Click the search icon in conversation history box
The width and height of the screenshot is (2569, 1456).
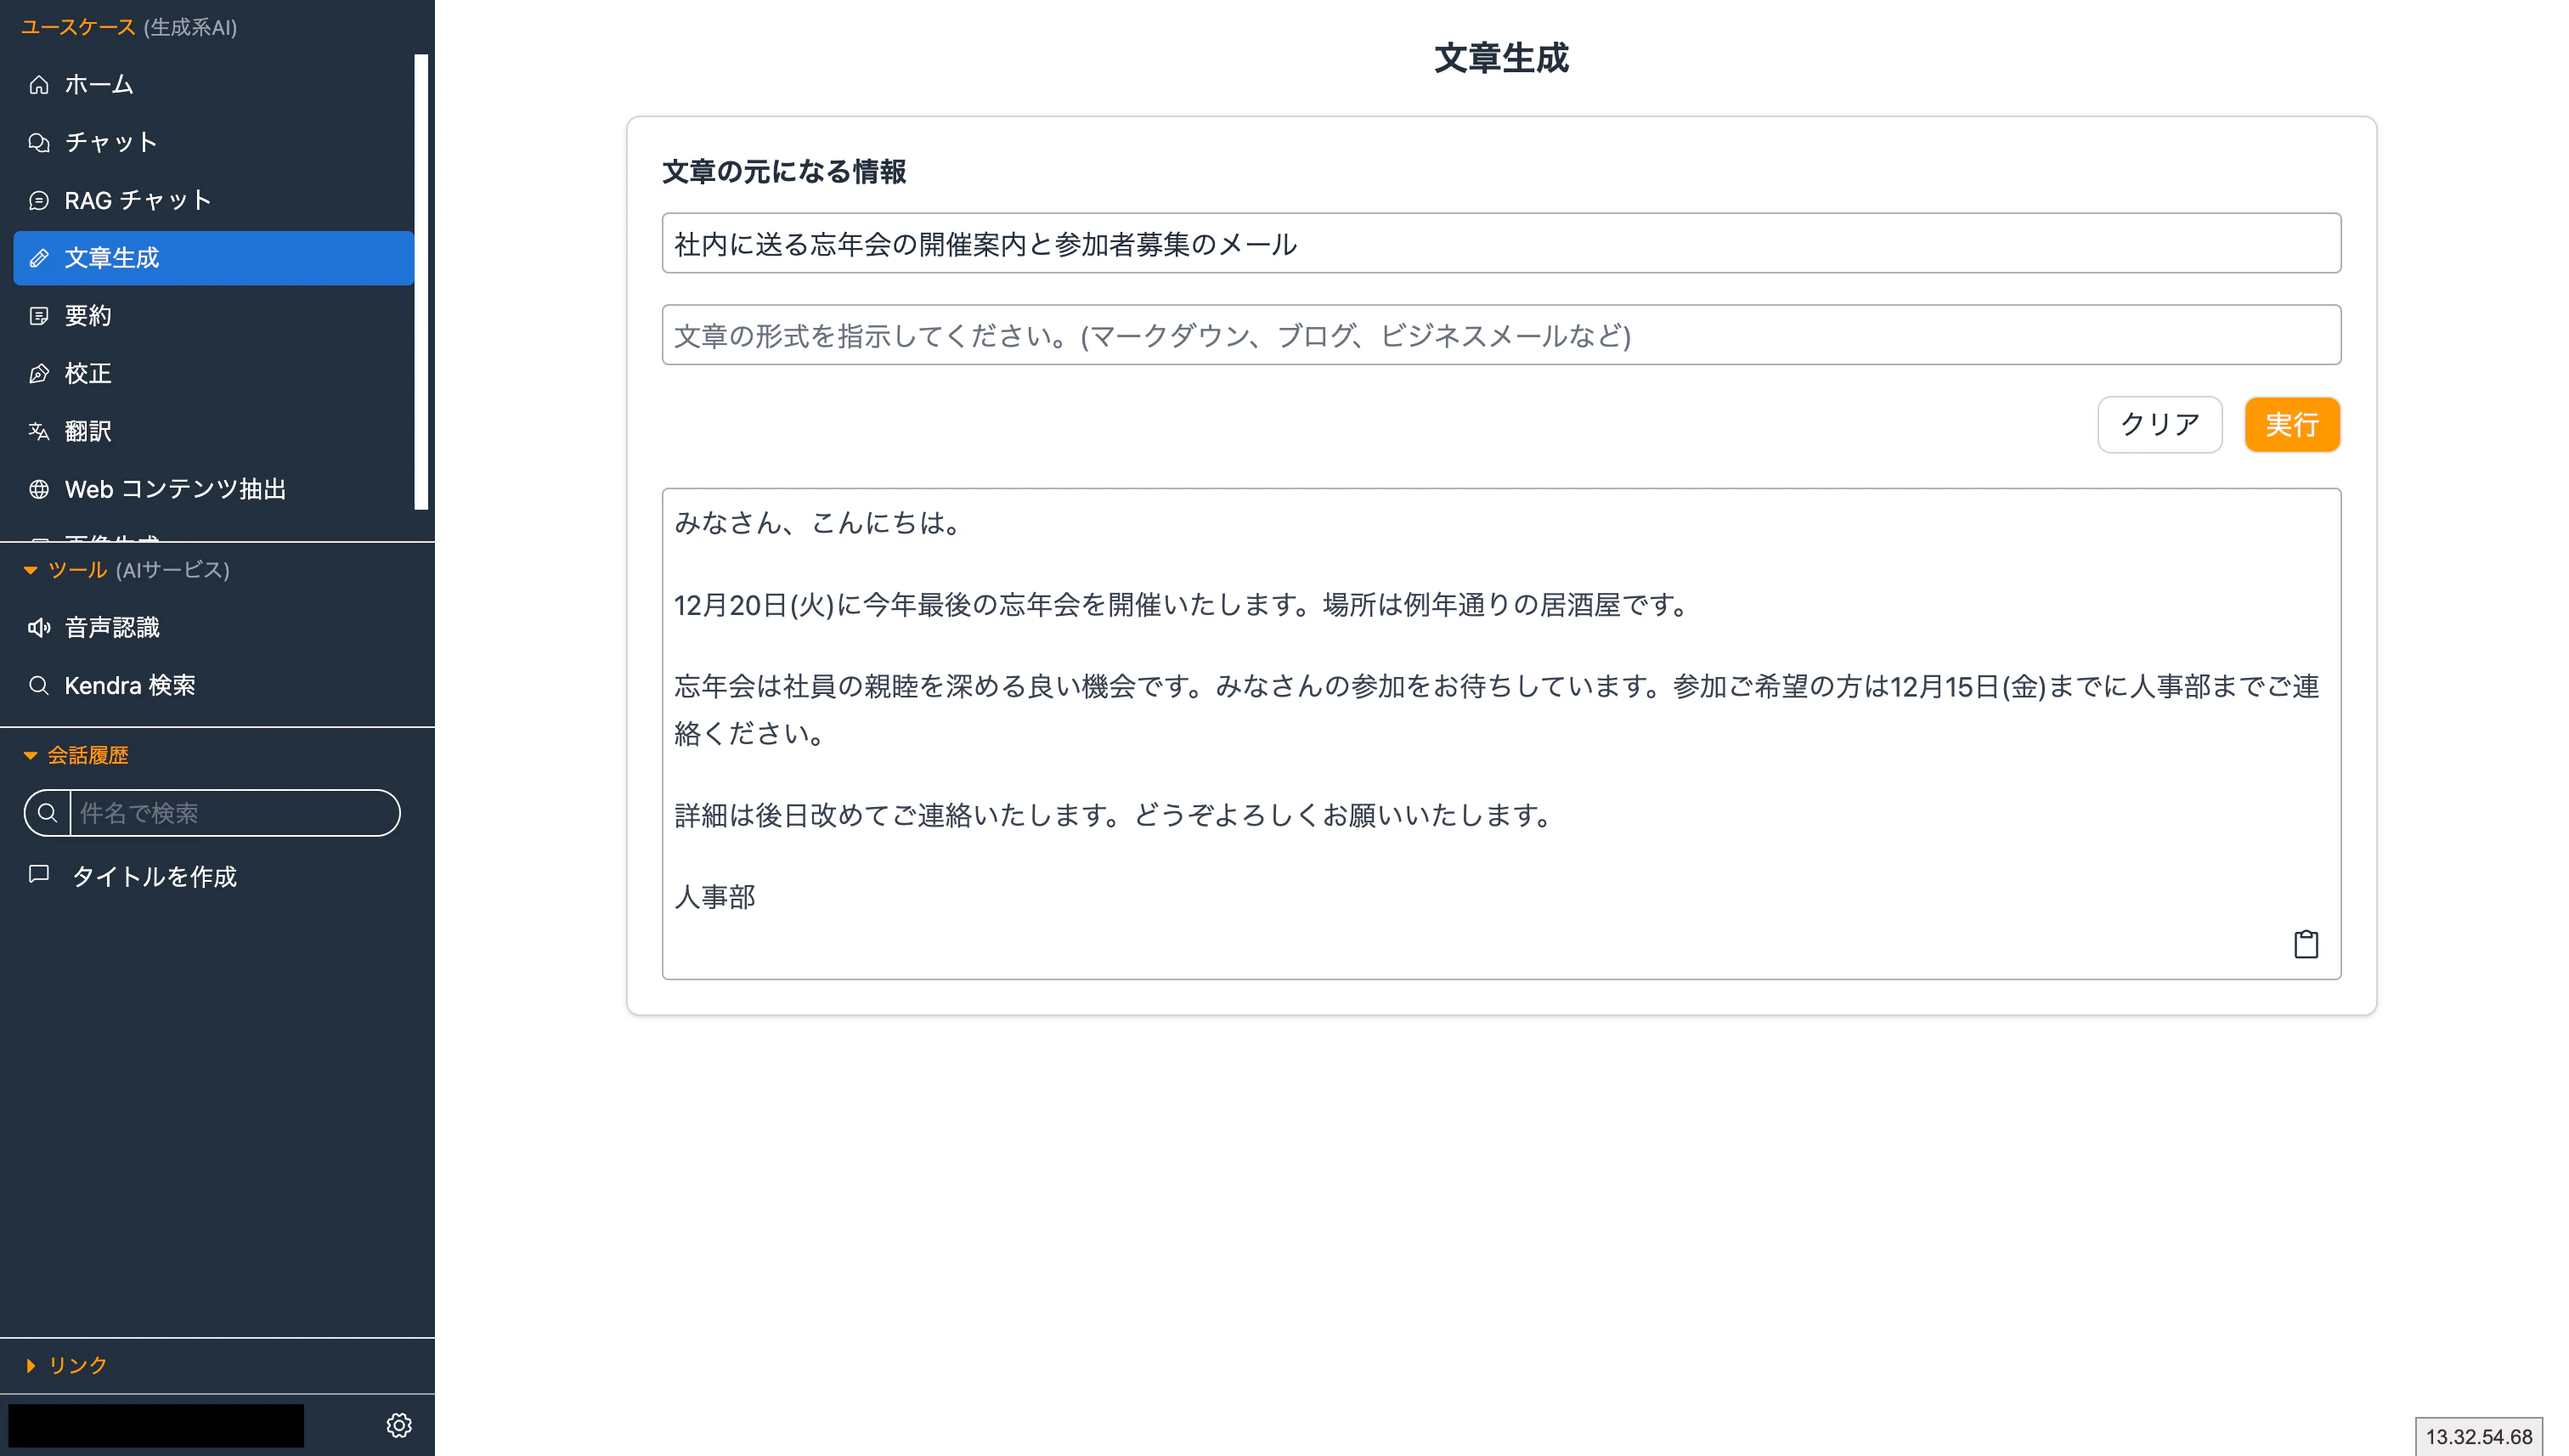click(x=47, y=813)
